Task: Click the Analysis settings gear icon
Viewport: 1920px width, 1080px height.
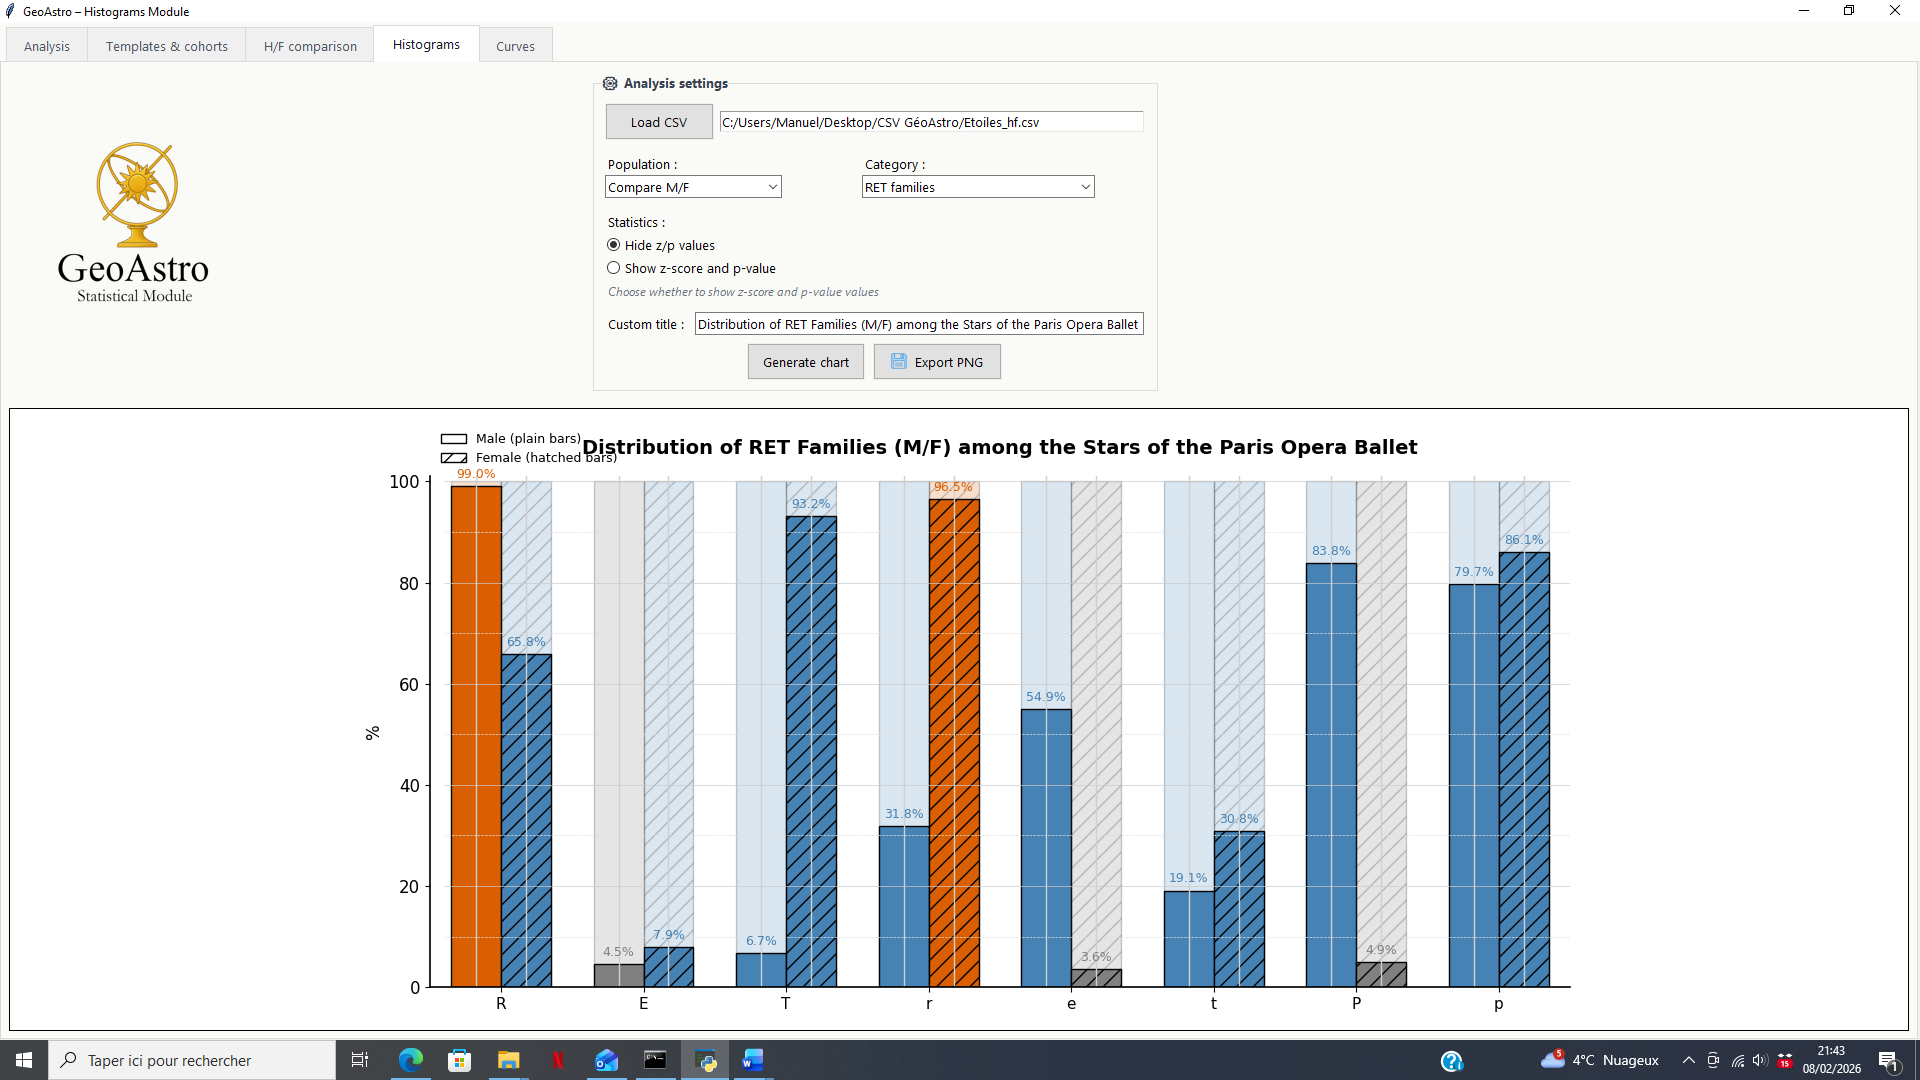Action: [x=610, y=83]
